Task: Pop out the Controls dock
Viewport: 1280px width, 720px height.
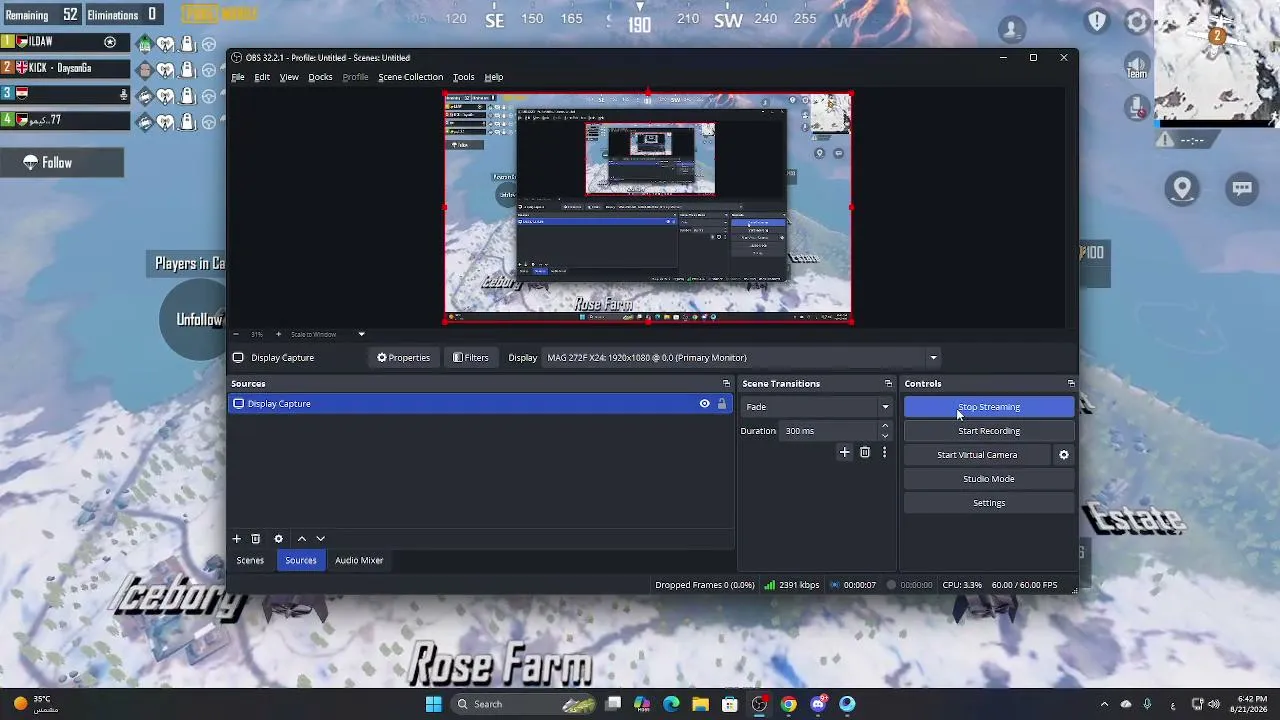Action: tap(1071, 384)
